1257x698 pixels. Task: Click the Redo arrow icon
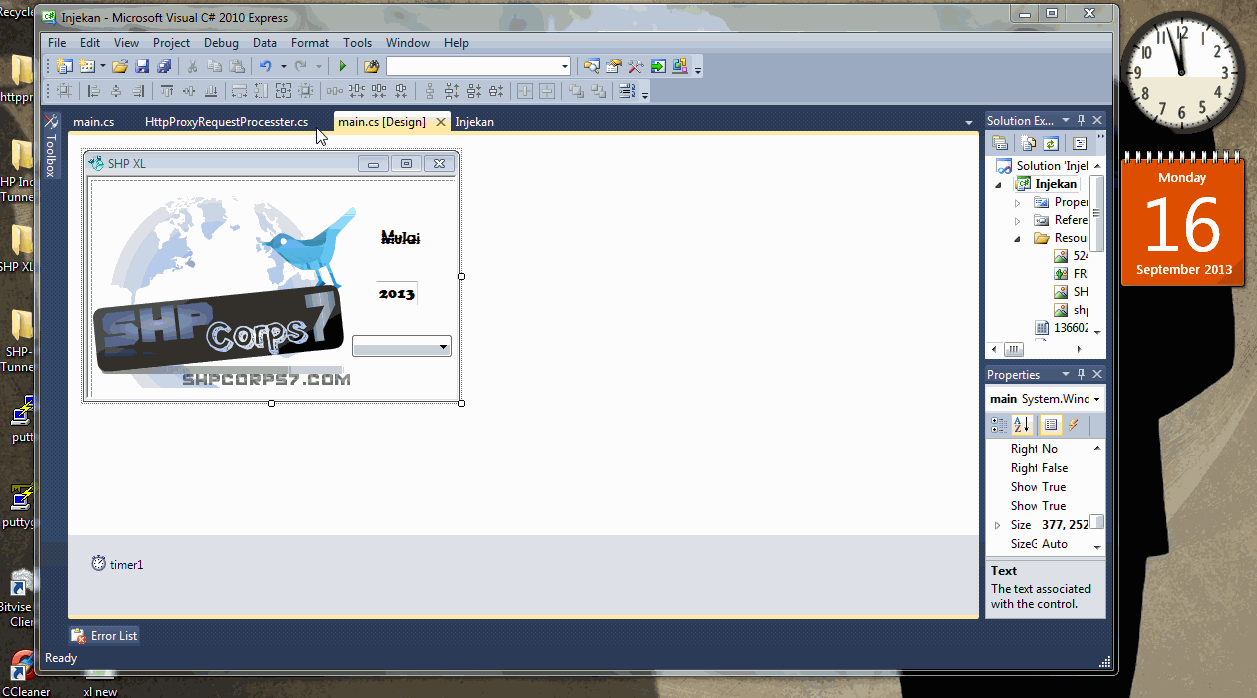tap(300, 66)
